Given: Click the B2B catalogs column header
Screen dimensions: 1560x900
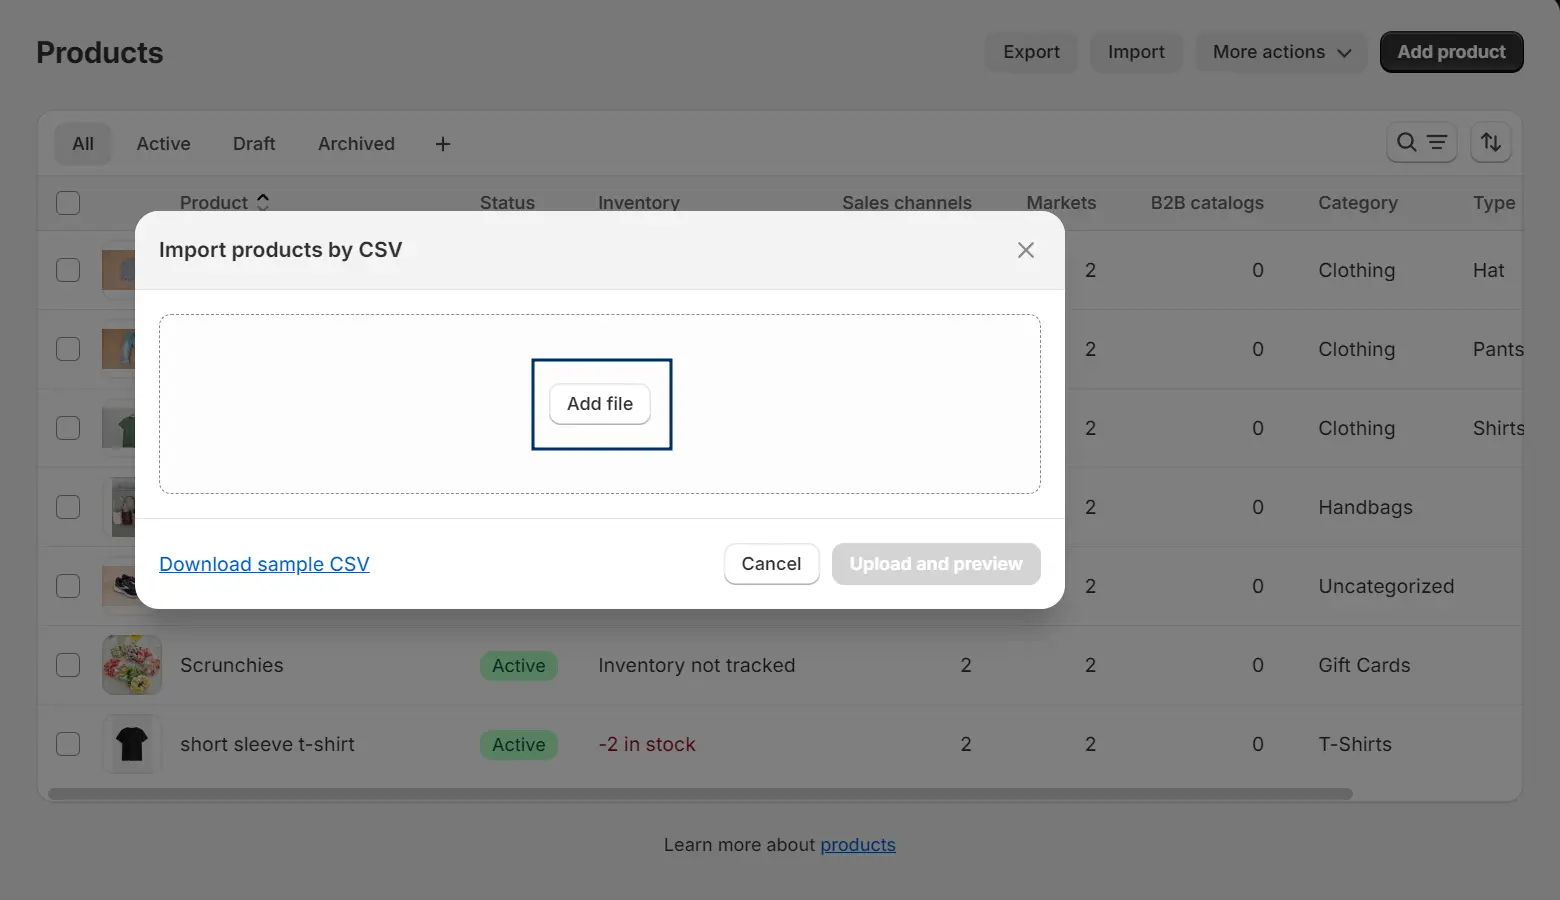Looking at the screenshot, I should [x=1207, y=203].
